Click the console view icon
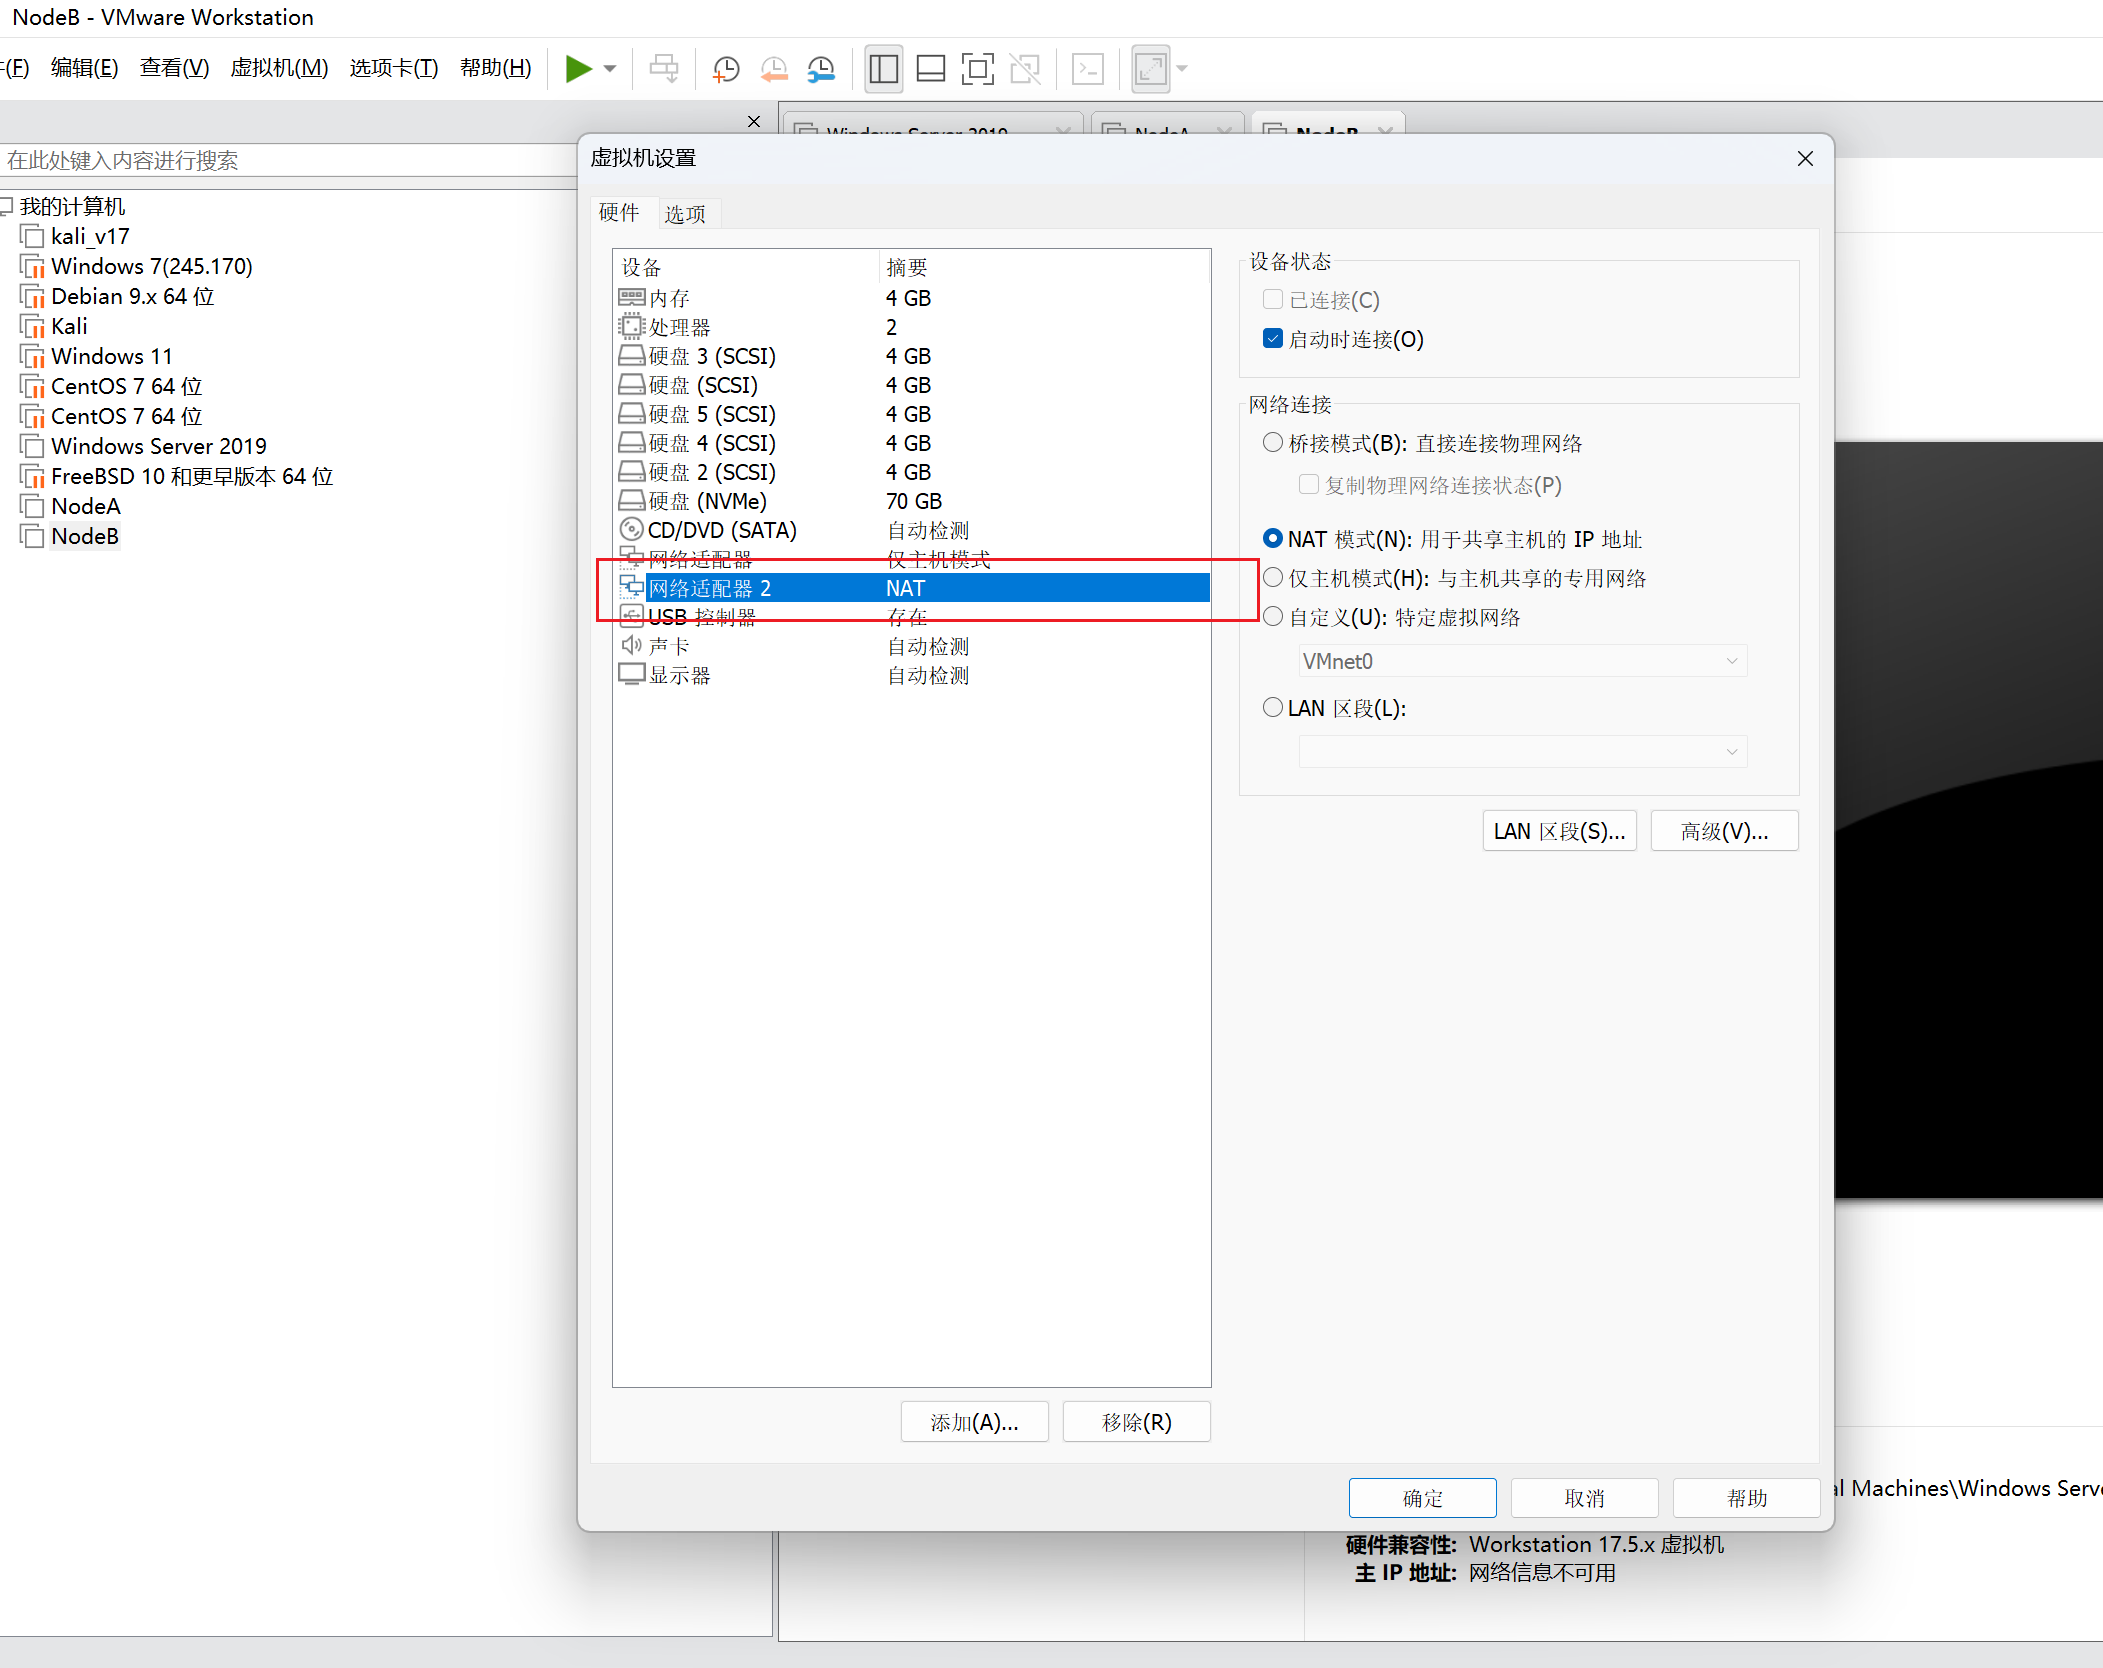This screenshot has width=2103, height=1668. tap(1087, 69)
